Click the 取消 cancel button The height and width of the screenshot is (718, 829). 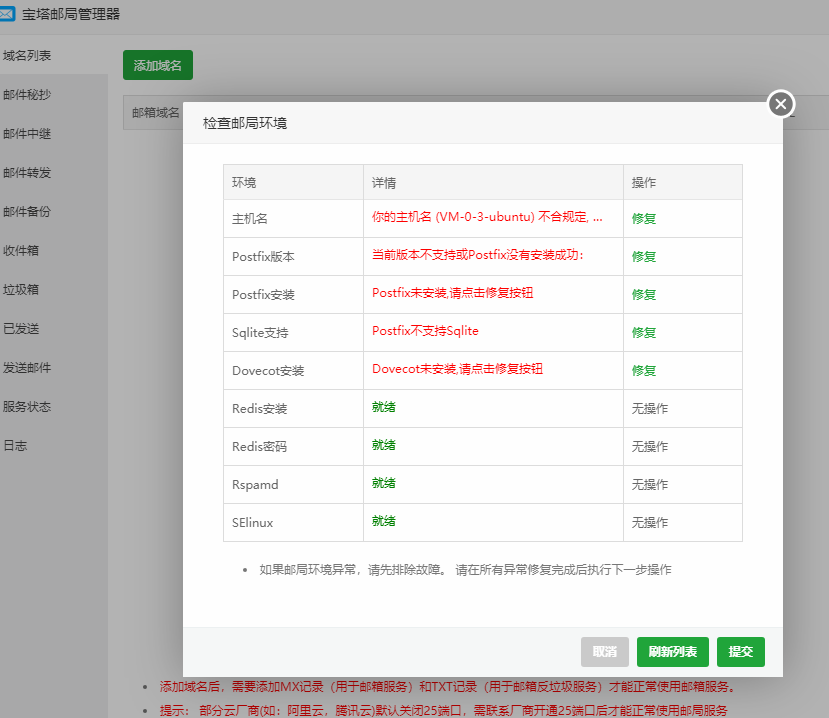(x=604, y=651)
